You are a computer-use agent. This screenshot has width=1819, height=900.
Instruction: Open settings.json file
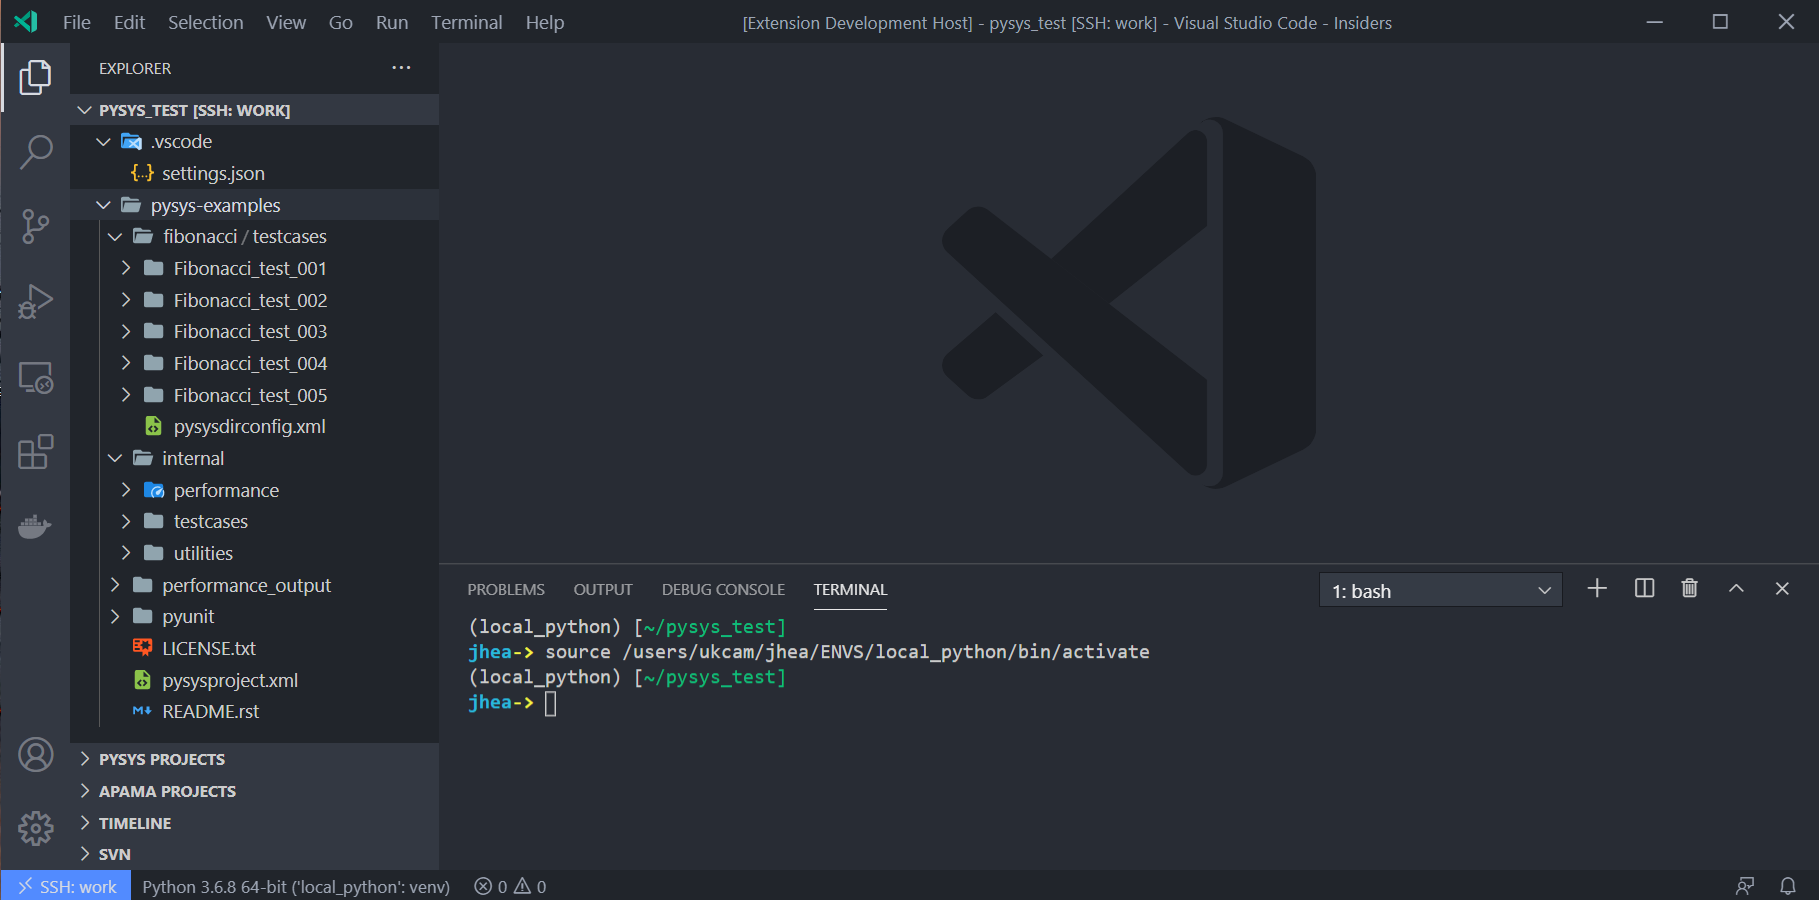point(254,173)
